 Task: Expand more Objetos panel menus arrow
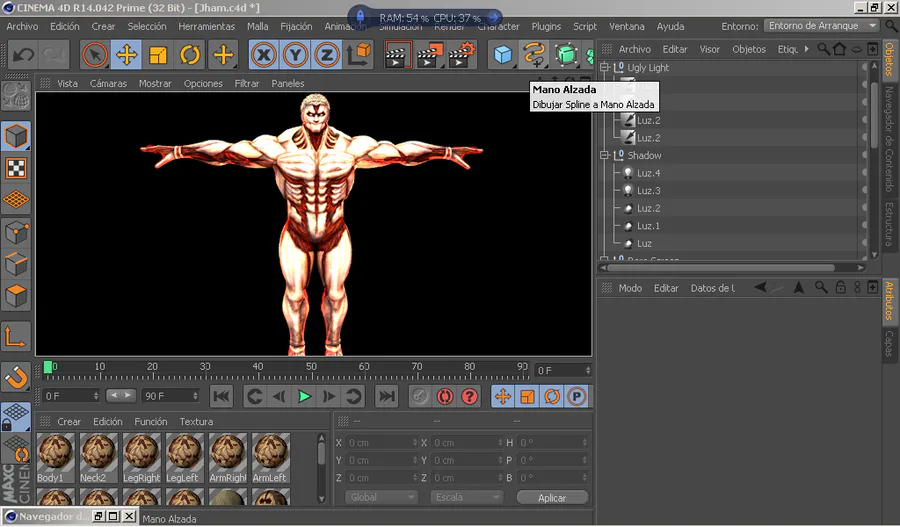click(x=806, y=49)
